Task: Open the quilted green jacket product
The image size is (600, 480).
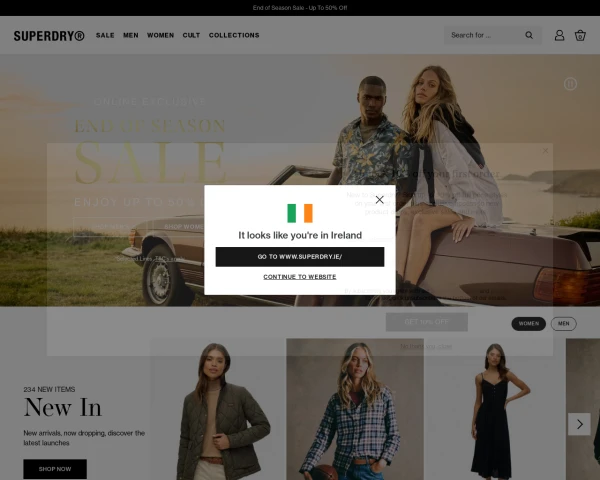Action: [x=217, y=409]
